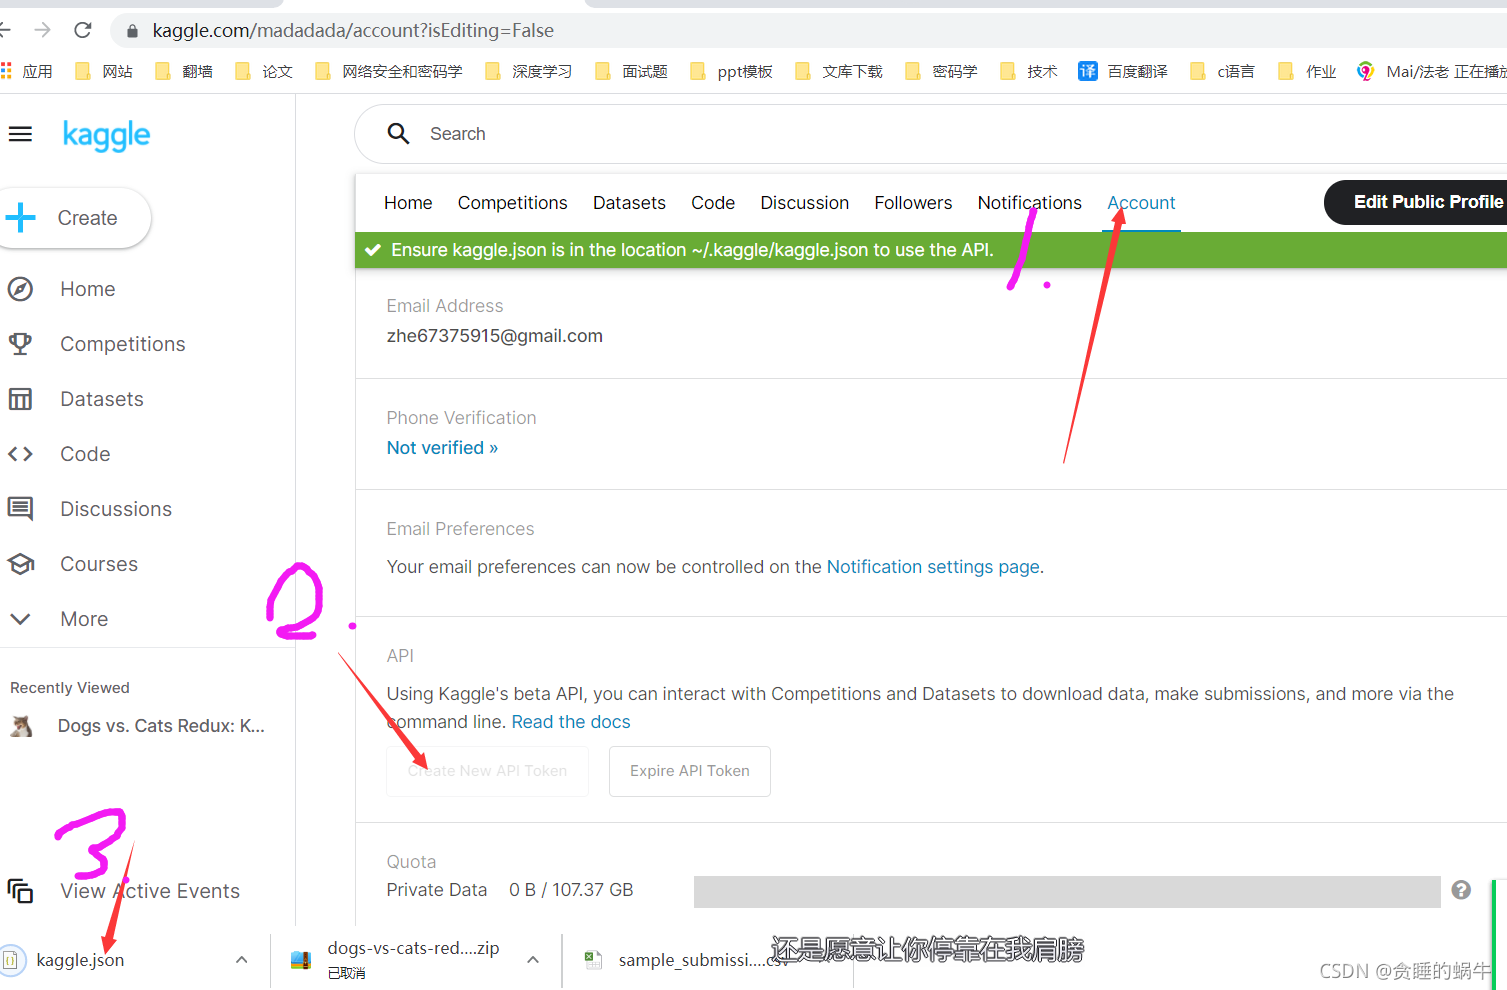Open the 密码学 bookmark folder
This screenshot has height=990, width=1507.
coord(941,71)
